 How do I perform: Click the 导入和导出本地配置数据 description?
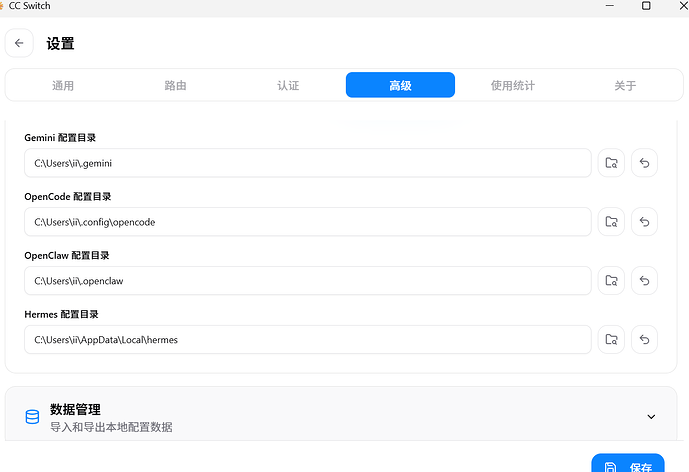[111, 427]
